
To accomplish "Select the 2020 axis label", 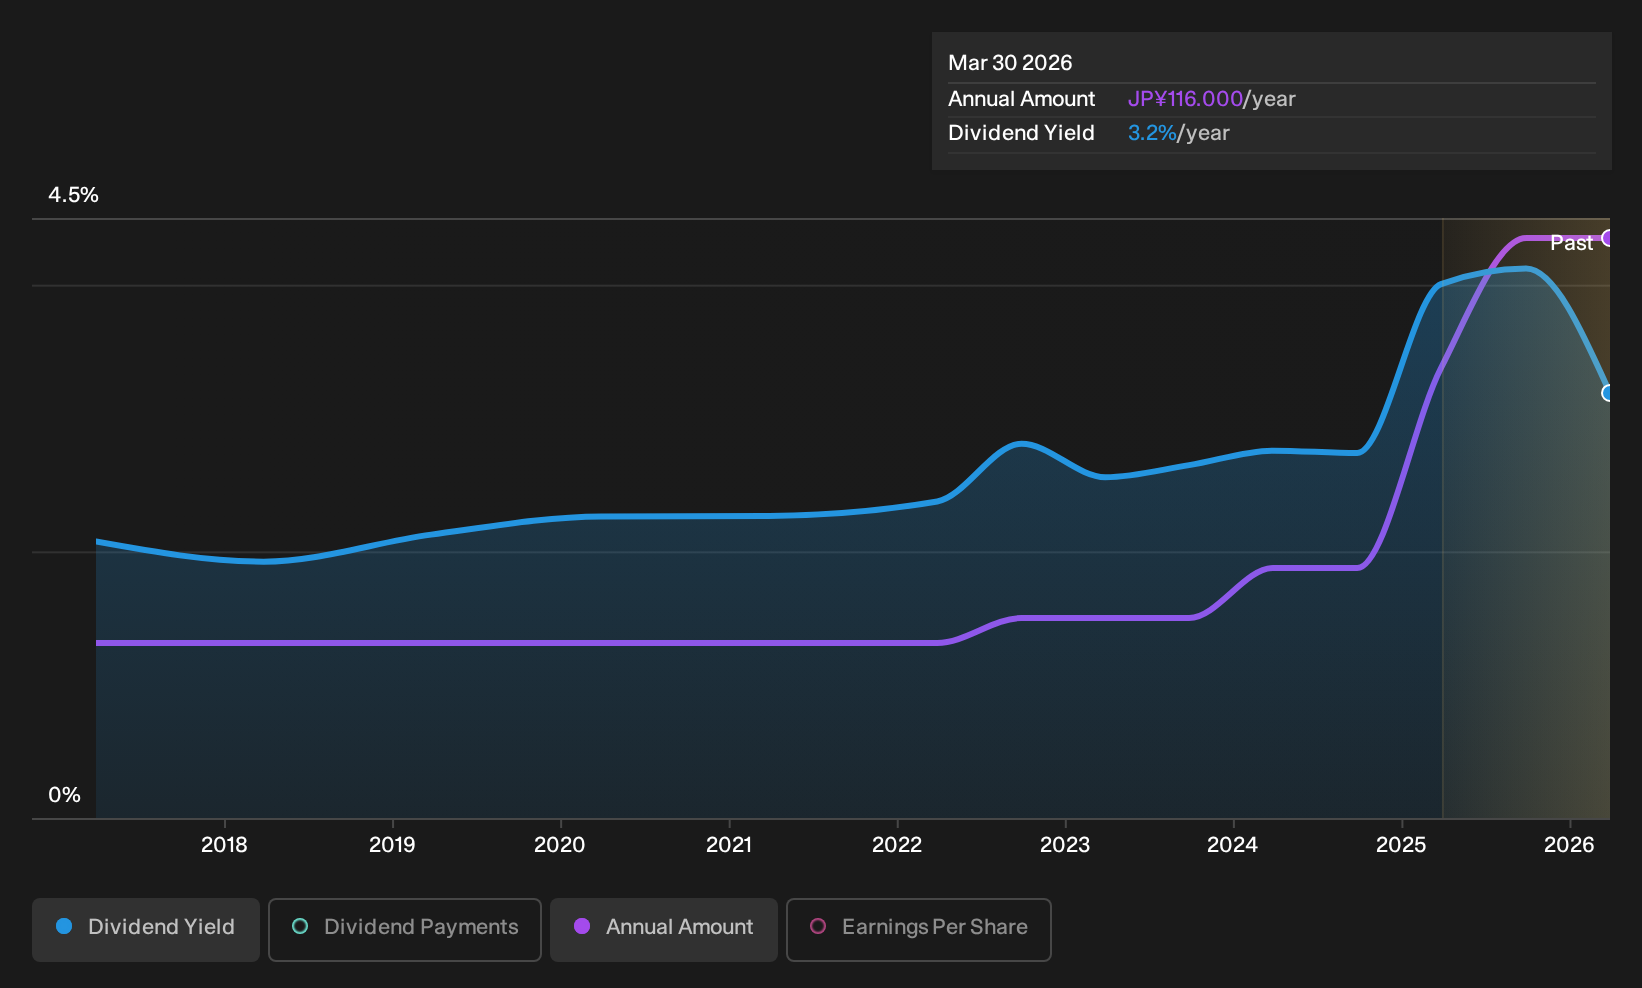I will click(560, 845).
